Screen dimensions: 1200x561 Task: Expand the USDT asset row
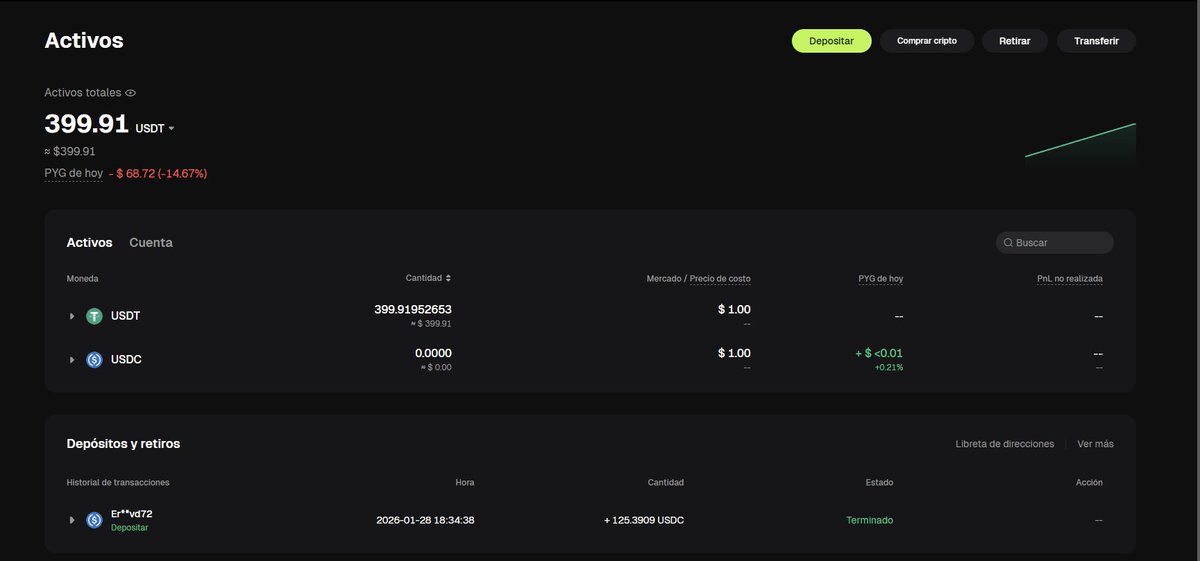point(72,316)
